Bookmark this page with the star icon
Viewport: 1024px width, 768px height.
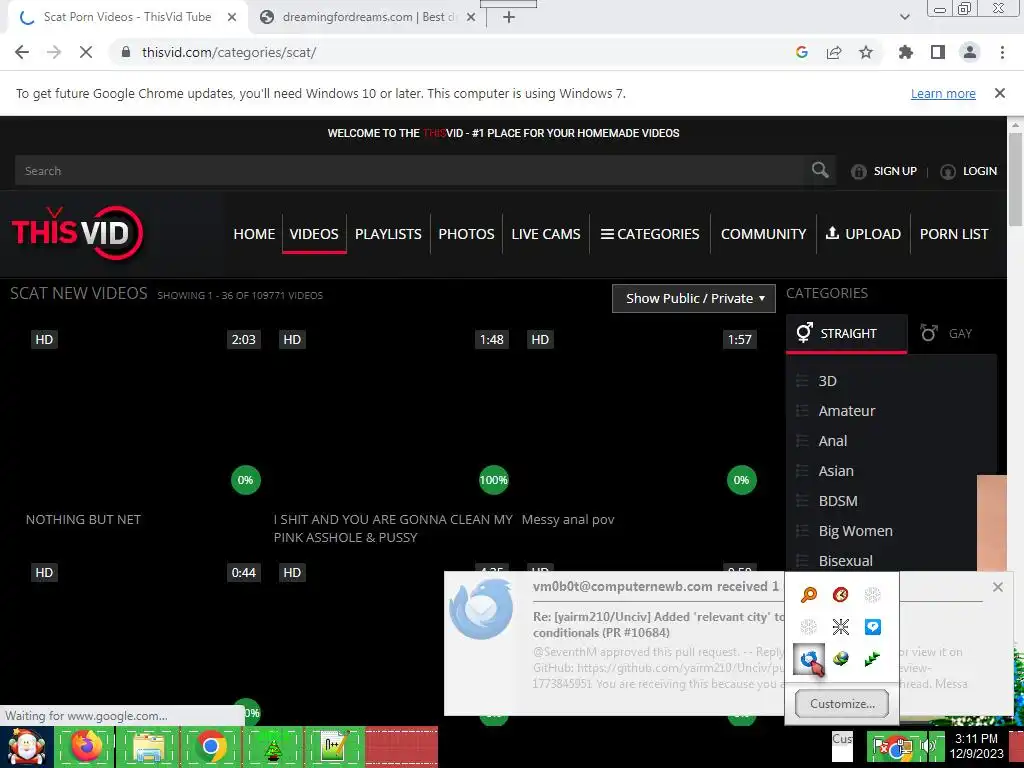pos(866,52)
